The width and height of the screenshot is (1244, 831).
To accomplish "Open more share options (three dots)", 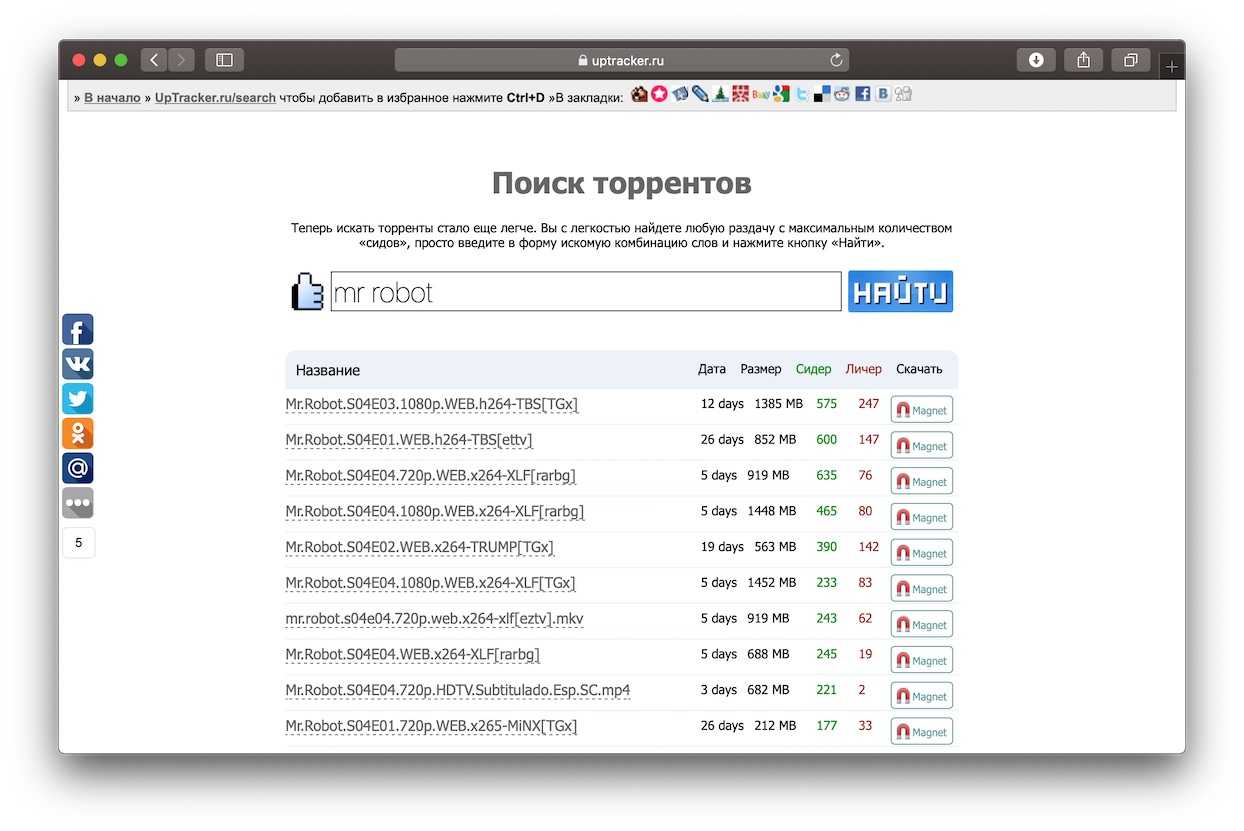I will tap(78, 502).
